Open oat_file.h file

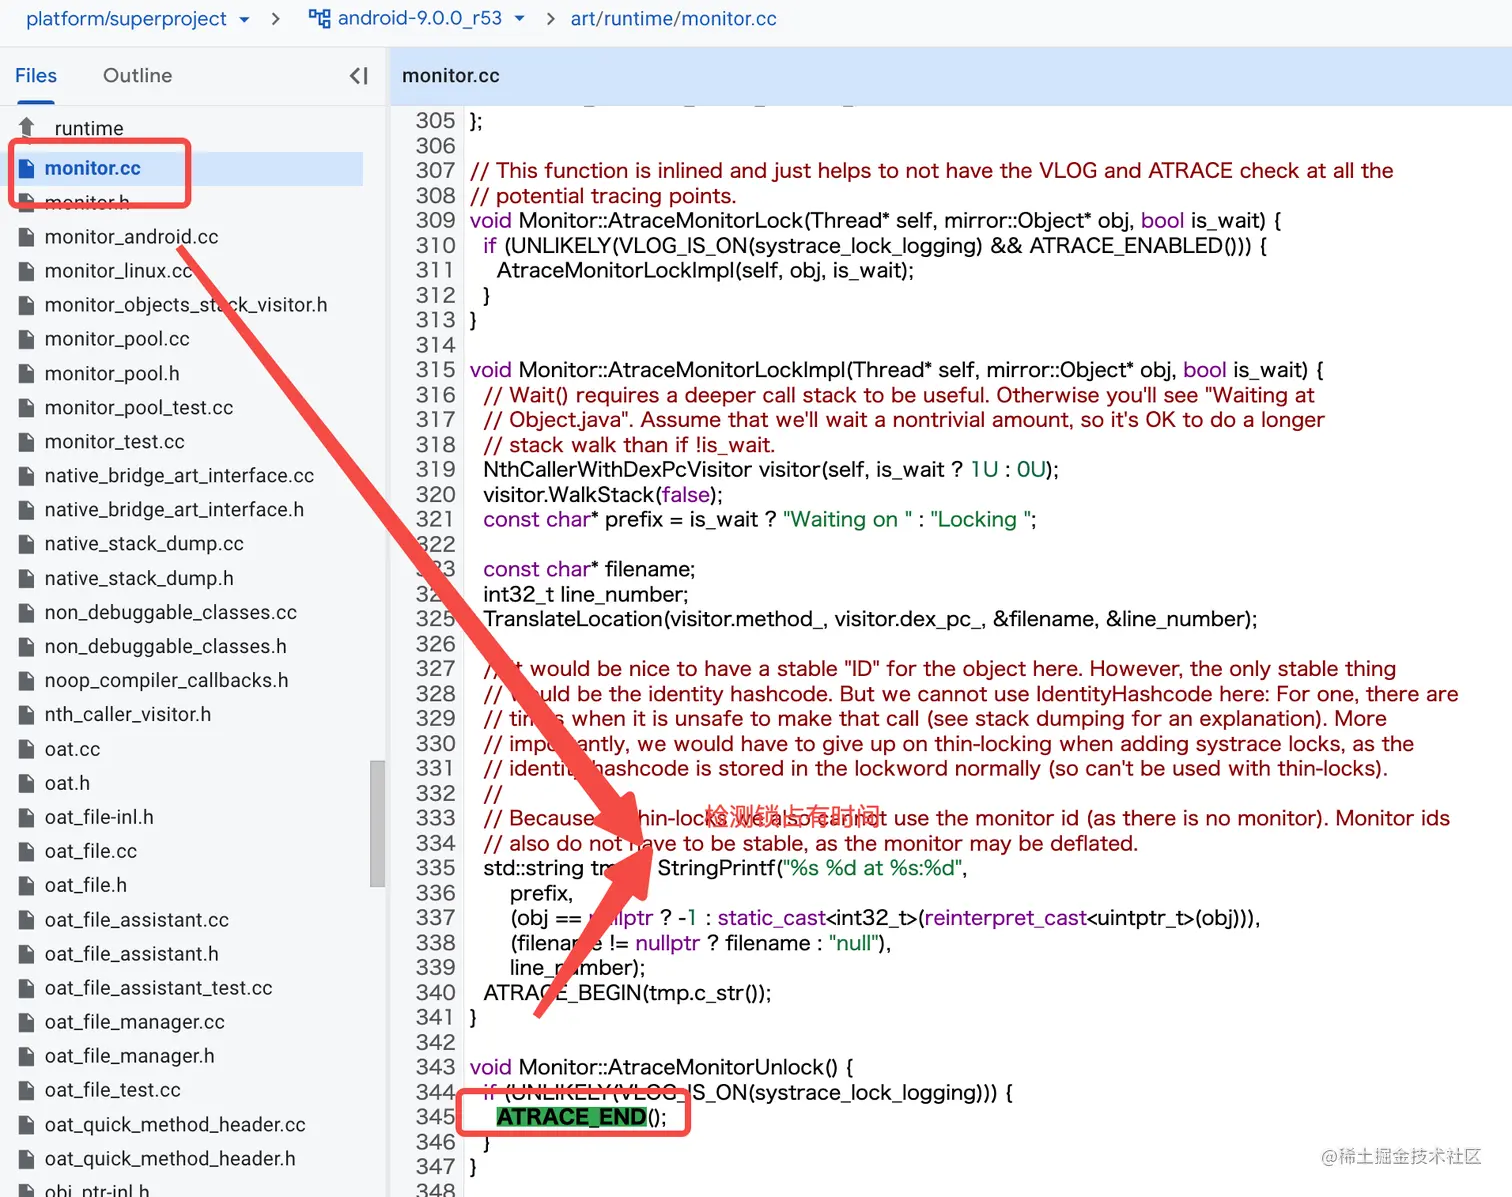click(x=86, y=885)
